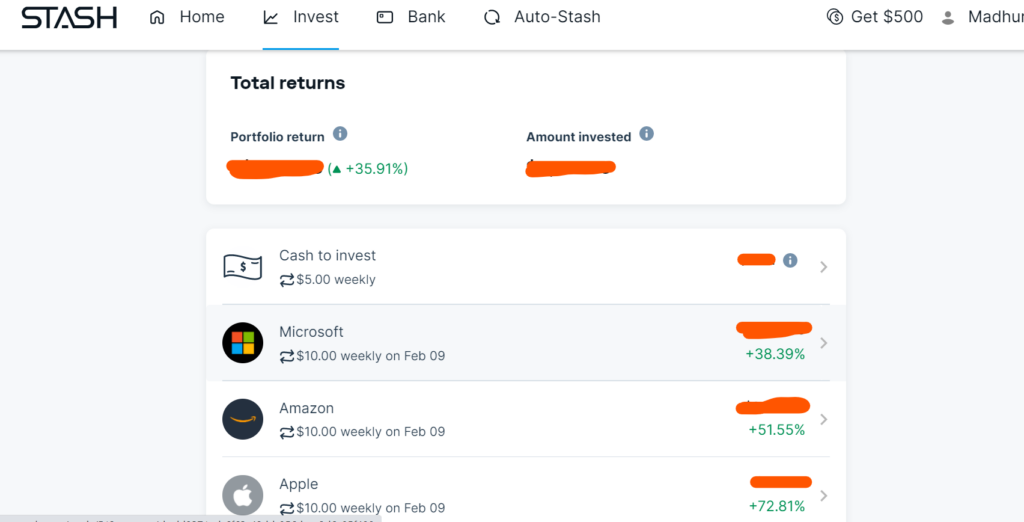1024x522 pixels.
Task: Click the STASH logo
Action: [69, 18]
